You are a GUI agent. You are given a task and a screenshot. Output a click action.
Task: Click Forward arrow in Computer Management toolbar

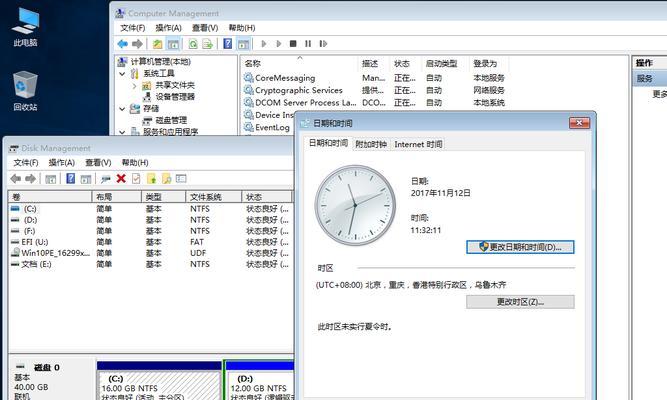(137, 43)
